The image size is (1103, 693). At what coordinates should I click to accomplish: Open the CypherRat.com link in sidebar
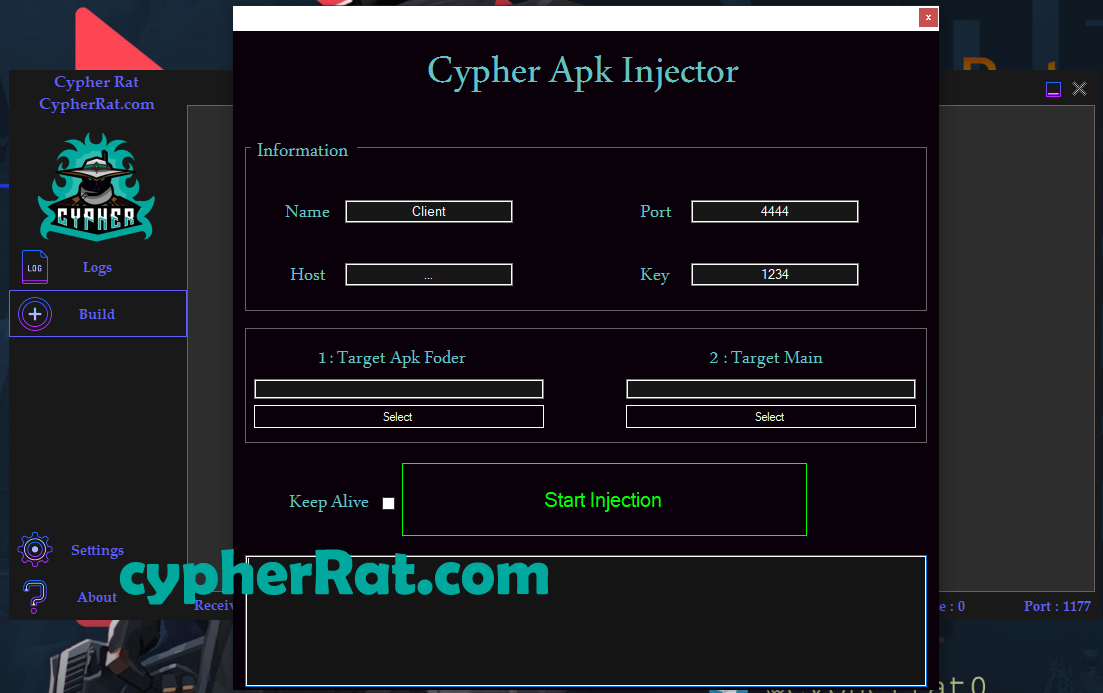point(97,104)
